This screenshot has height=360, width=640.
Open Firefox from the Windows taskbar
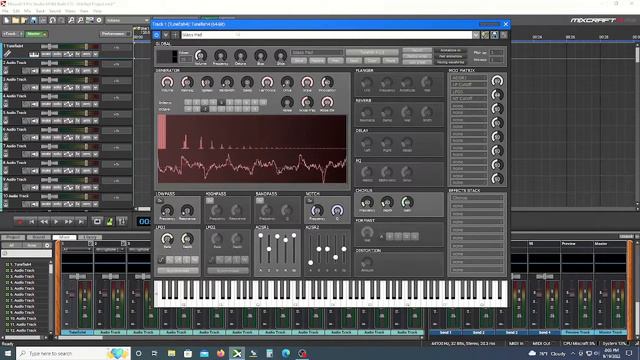click(x=220, y=353)
